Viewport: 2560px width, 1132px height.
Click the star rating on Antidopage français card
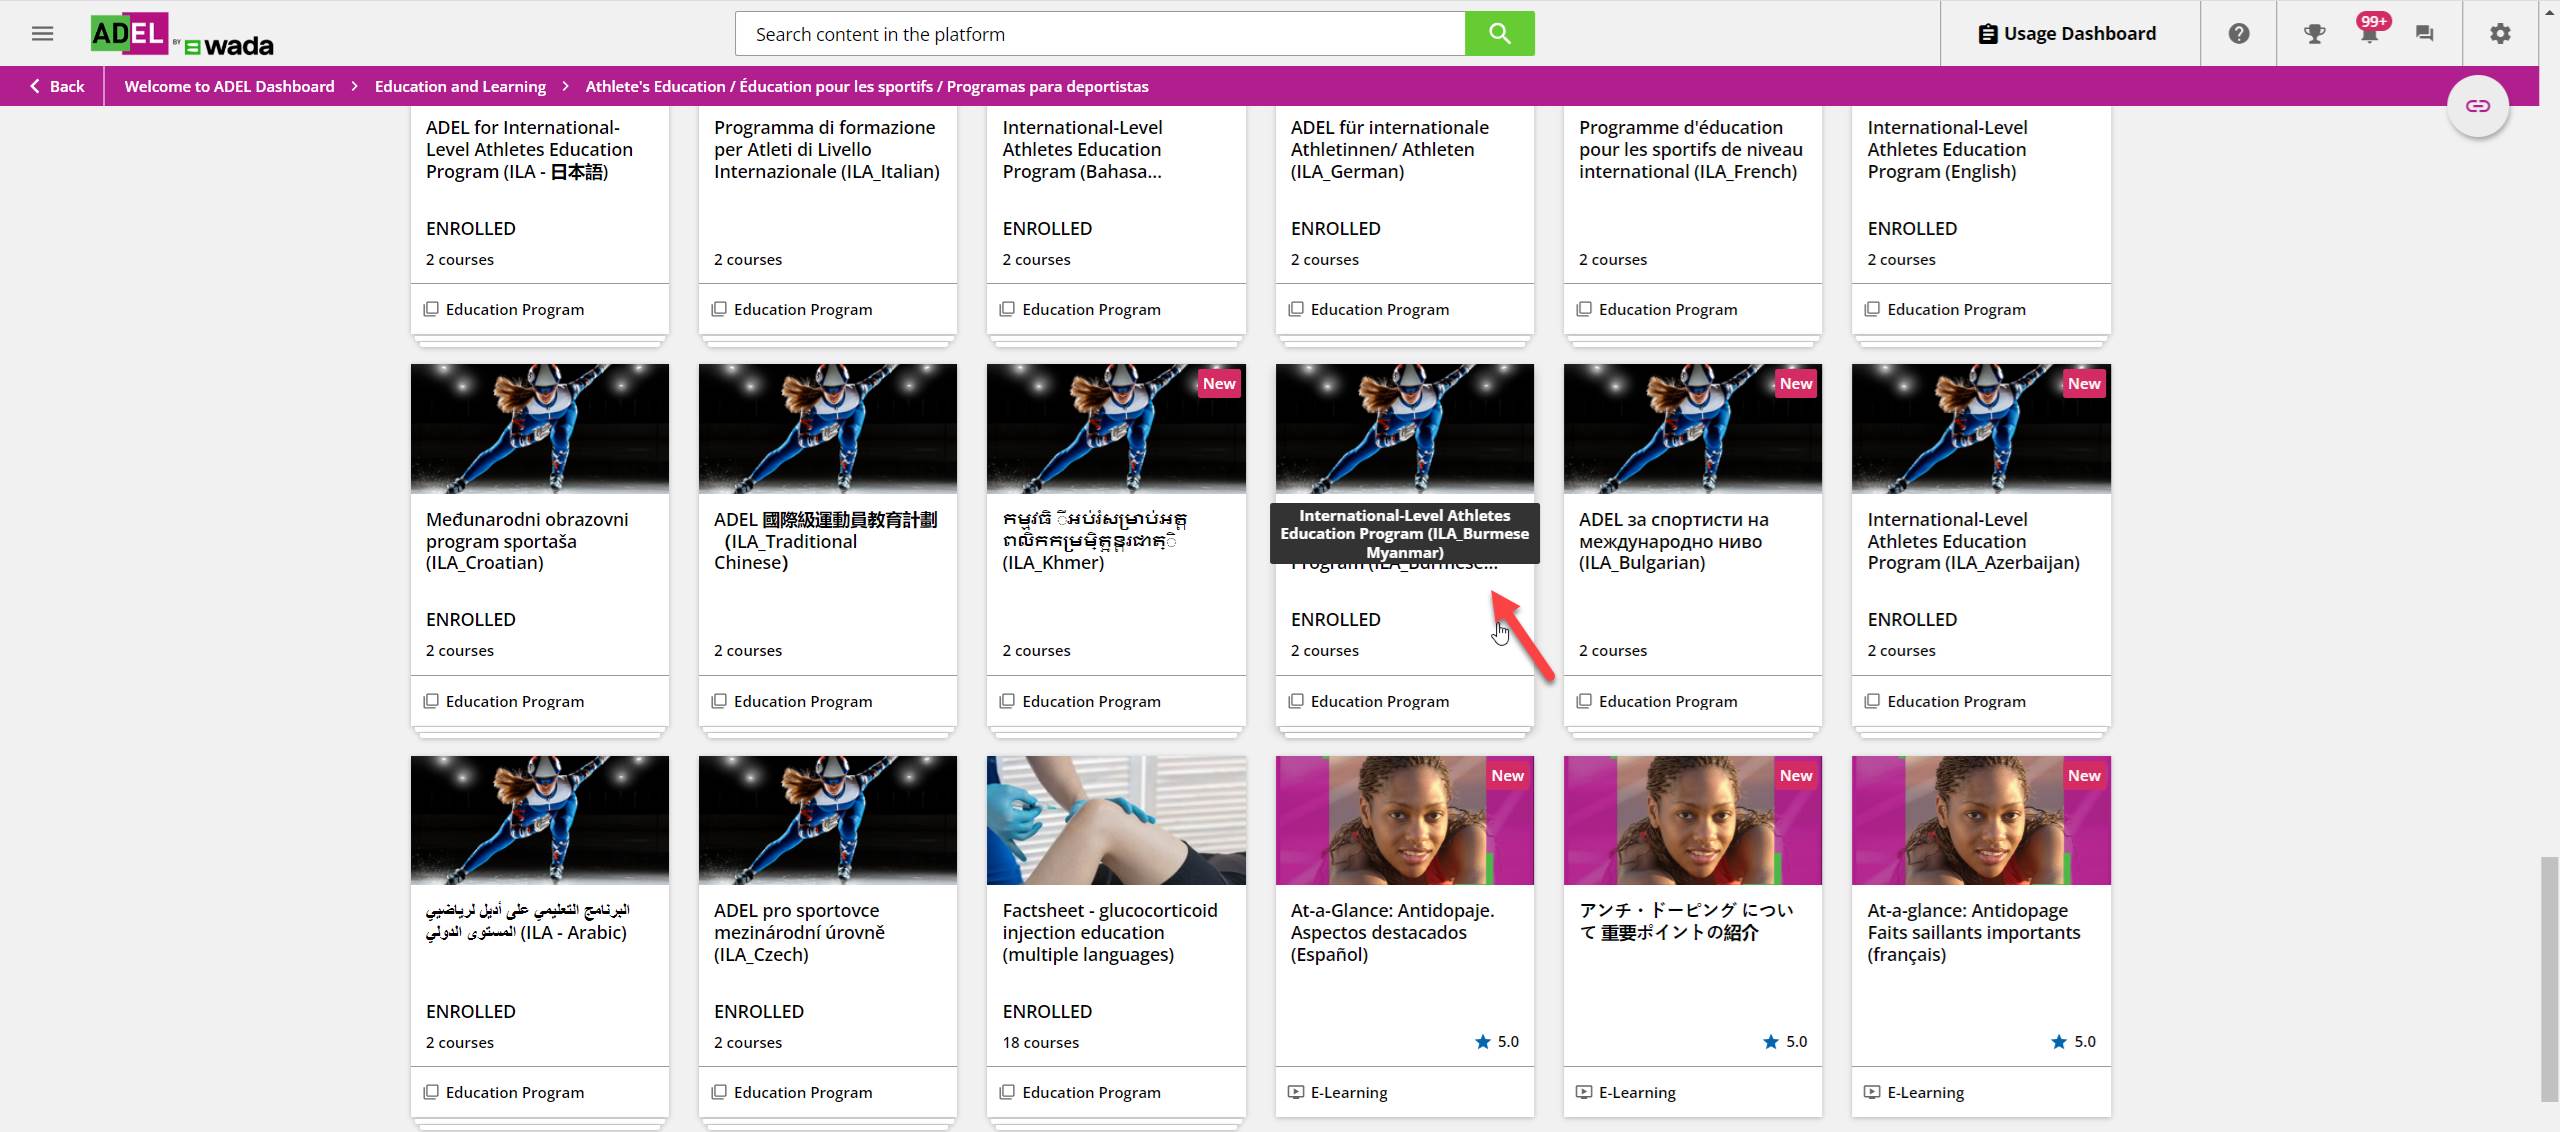tap(2072, 1041)
